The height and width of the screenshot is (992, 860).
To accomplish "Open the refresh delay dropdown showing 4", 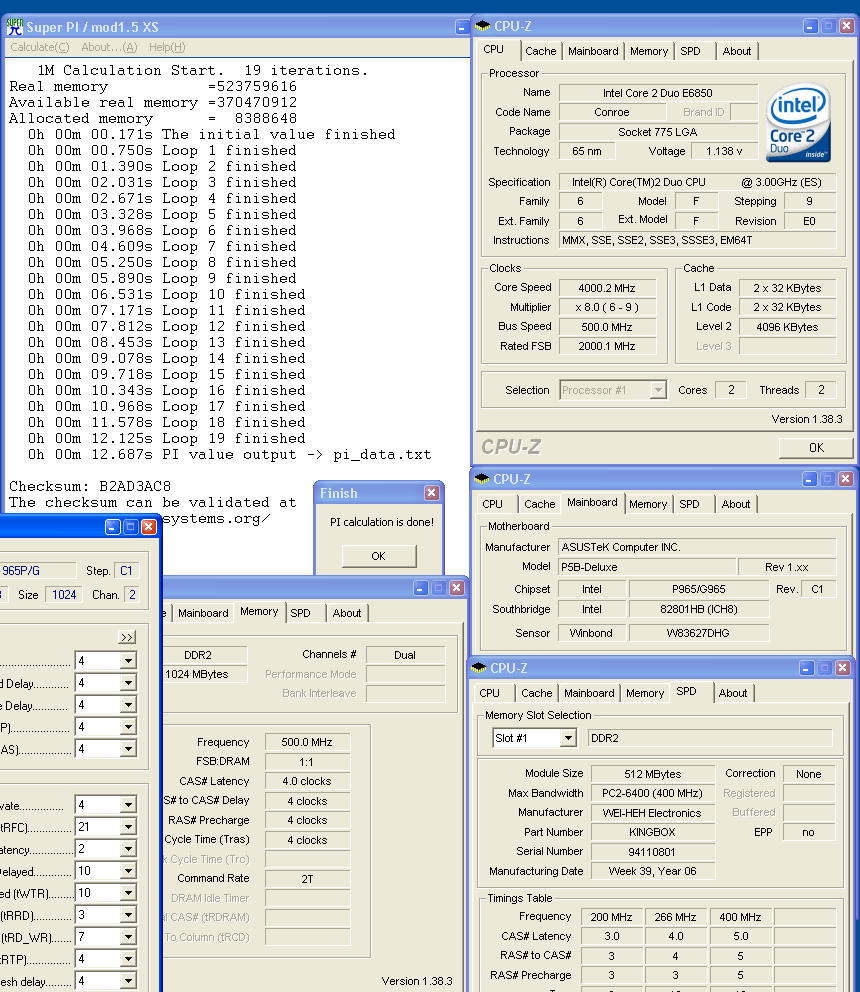I will 105,981.
